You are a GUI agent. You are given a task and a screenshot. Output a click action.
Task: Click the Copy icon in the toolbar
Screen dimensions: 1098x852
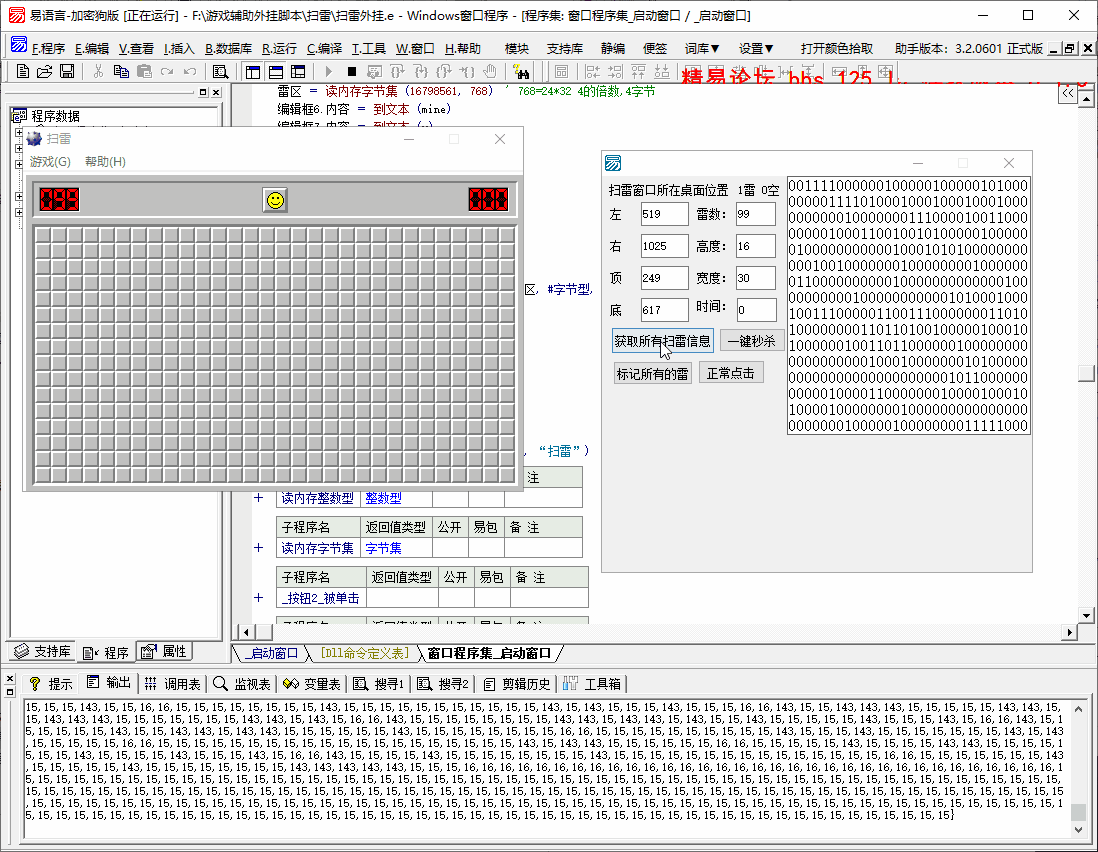121,71
